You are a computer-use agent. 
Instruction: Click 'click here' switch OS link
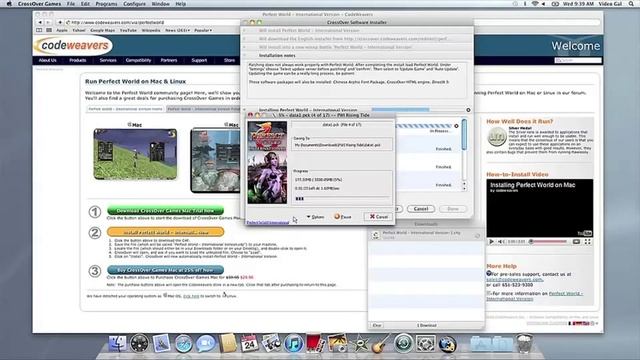191,296
